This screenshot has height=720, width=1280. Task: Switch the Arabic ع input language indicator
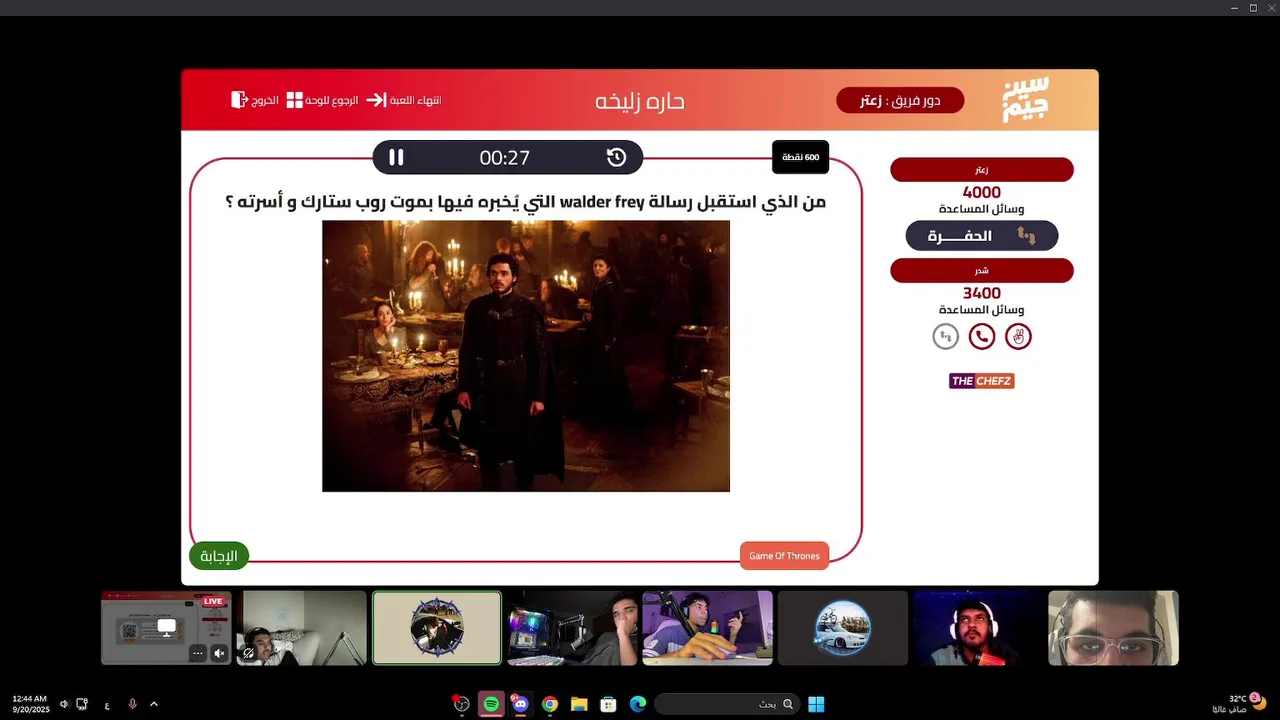click(x=107, y=705)
